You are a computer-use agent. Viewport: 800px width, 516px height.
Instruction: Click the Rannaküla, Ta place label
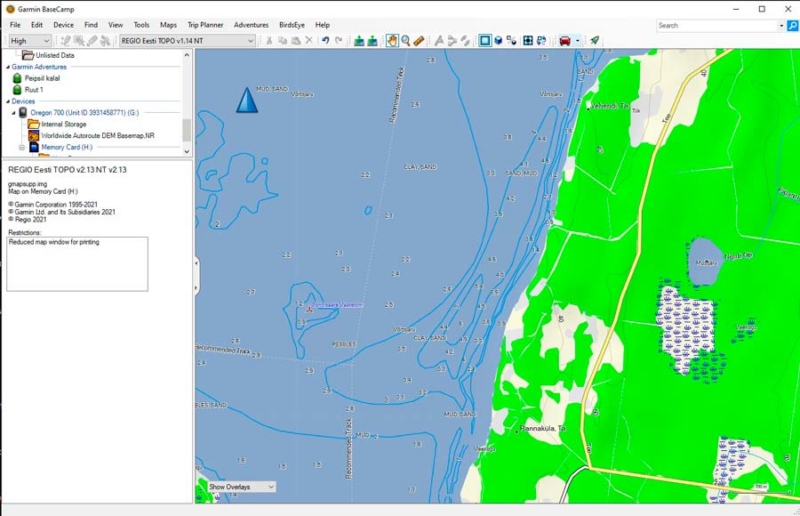542,428
